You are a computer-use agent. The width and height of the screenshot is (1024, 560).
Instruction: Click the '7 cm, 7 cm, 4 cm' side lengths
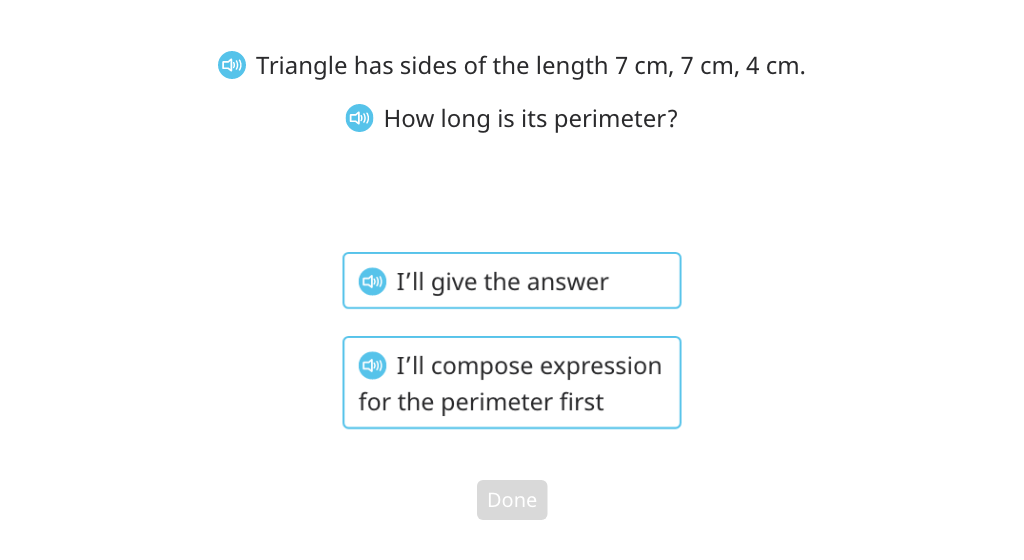click(710, 66)
